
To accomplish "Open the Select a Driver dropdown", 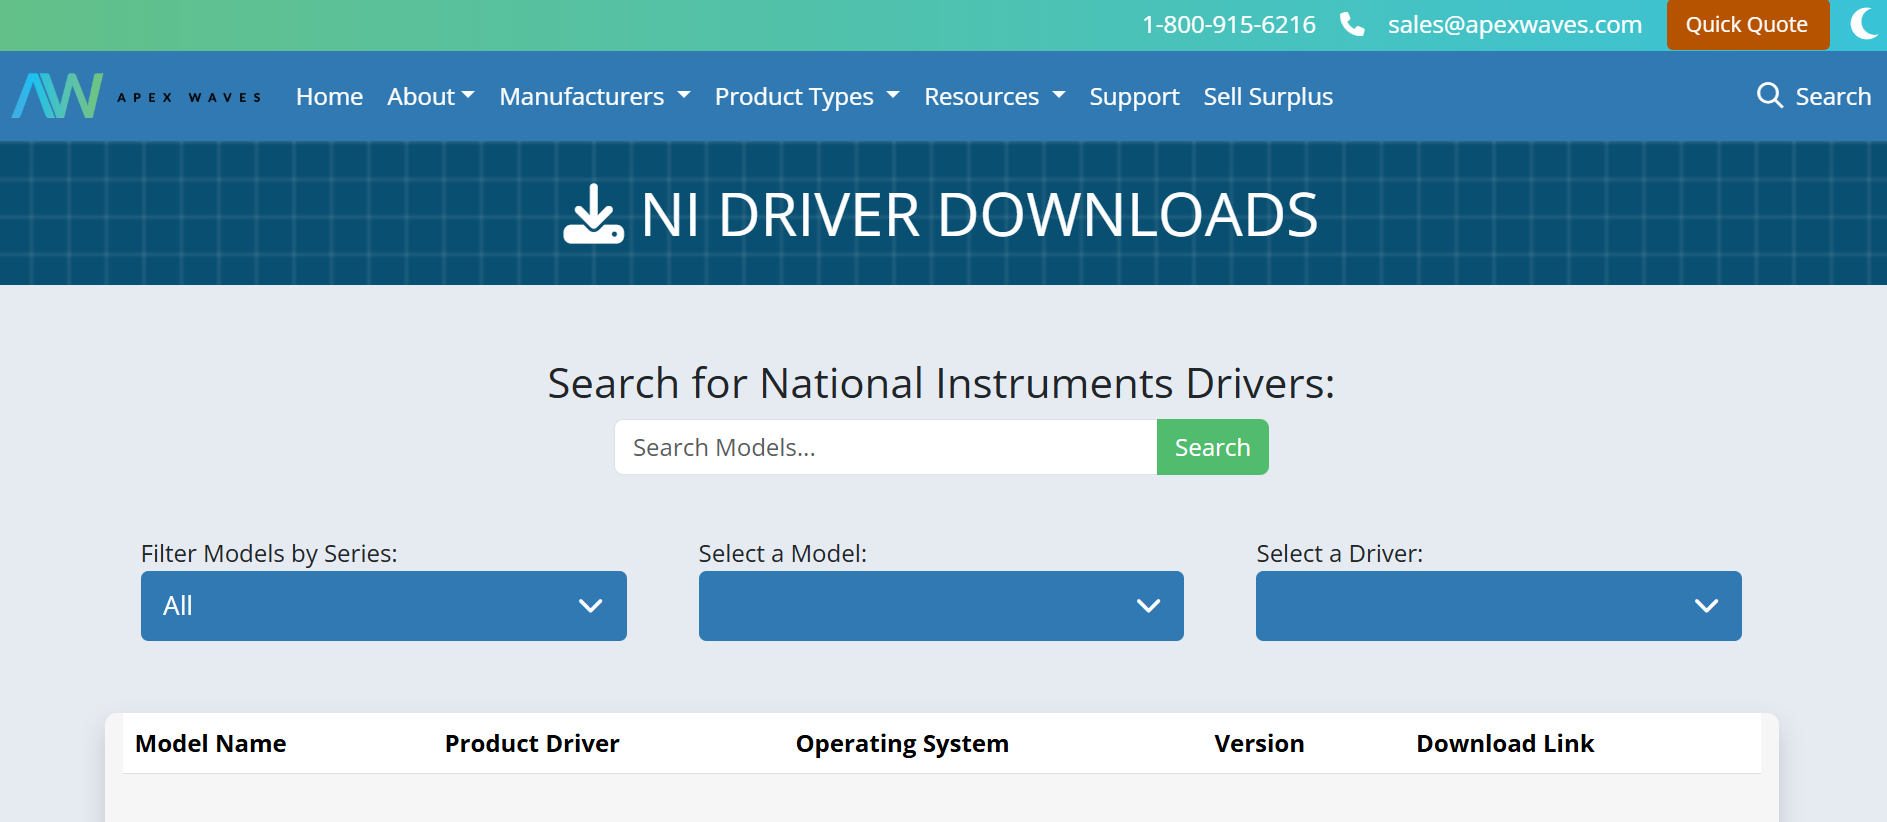I will 1498,606.
